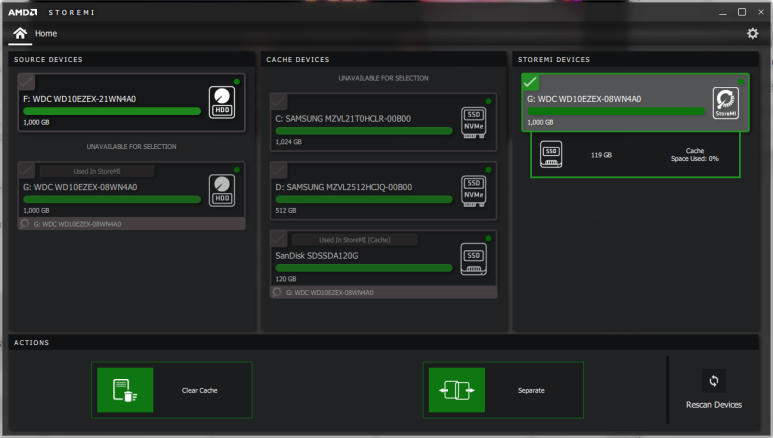Click StoreMI icon on G: StoreMI device
The height and width of the screenshot is (438, 773).
coord(726,103)
